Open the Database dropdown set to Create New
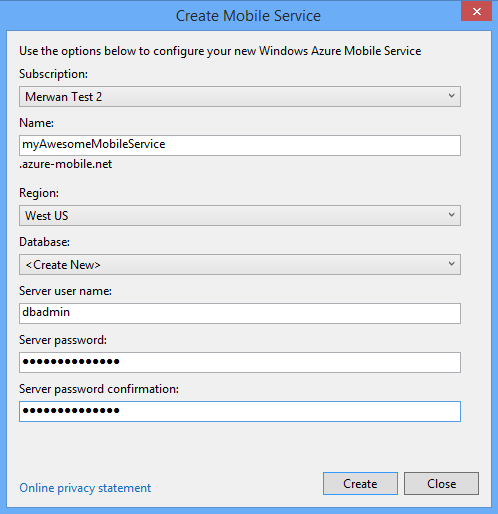Viewport: 498px width, 514px height. [x=240, y=265]
